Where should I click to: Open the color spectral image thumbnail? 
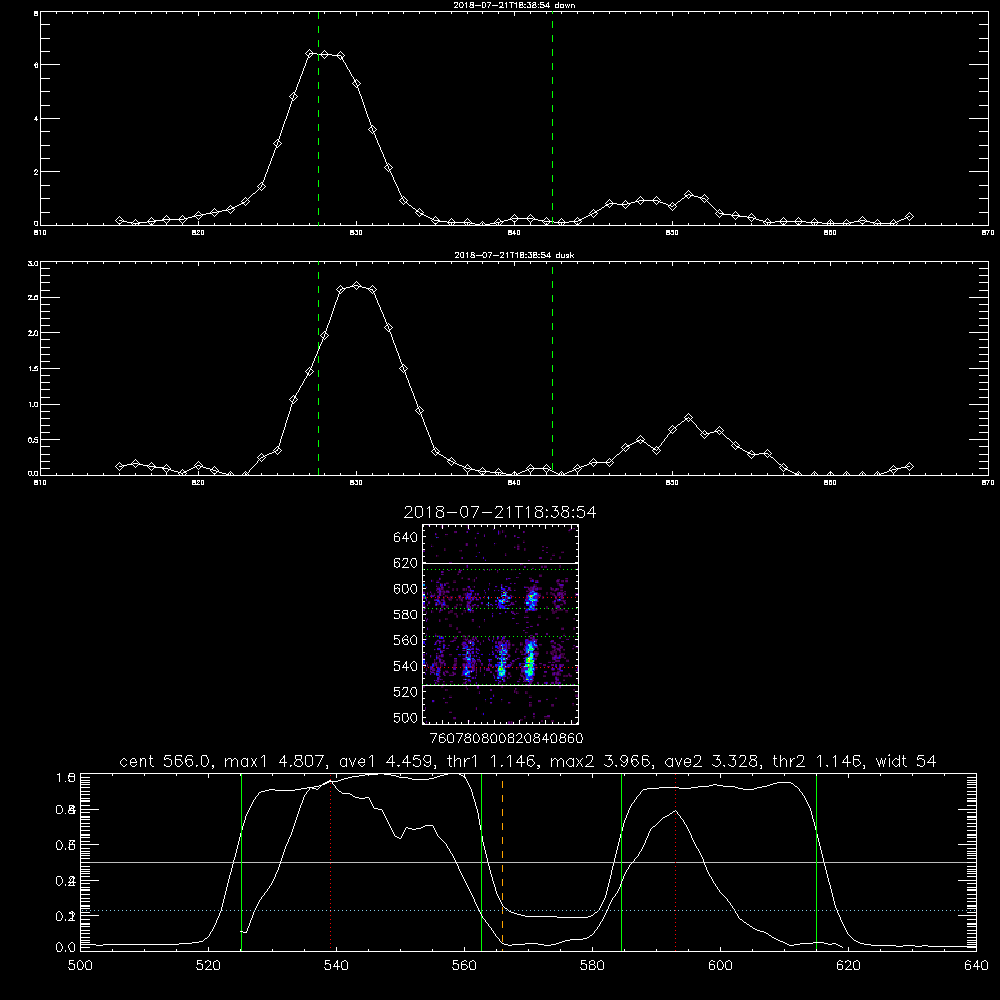pos(501,624)
